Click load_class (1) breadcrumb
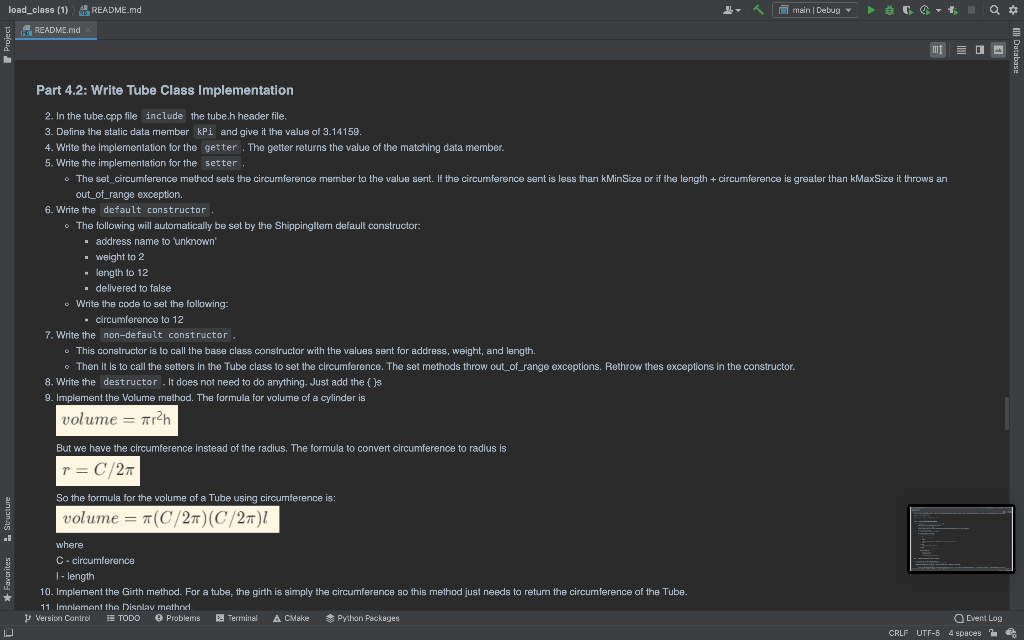Screen dimensions: 1024x640 coord(38,10)
